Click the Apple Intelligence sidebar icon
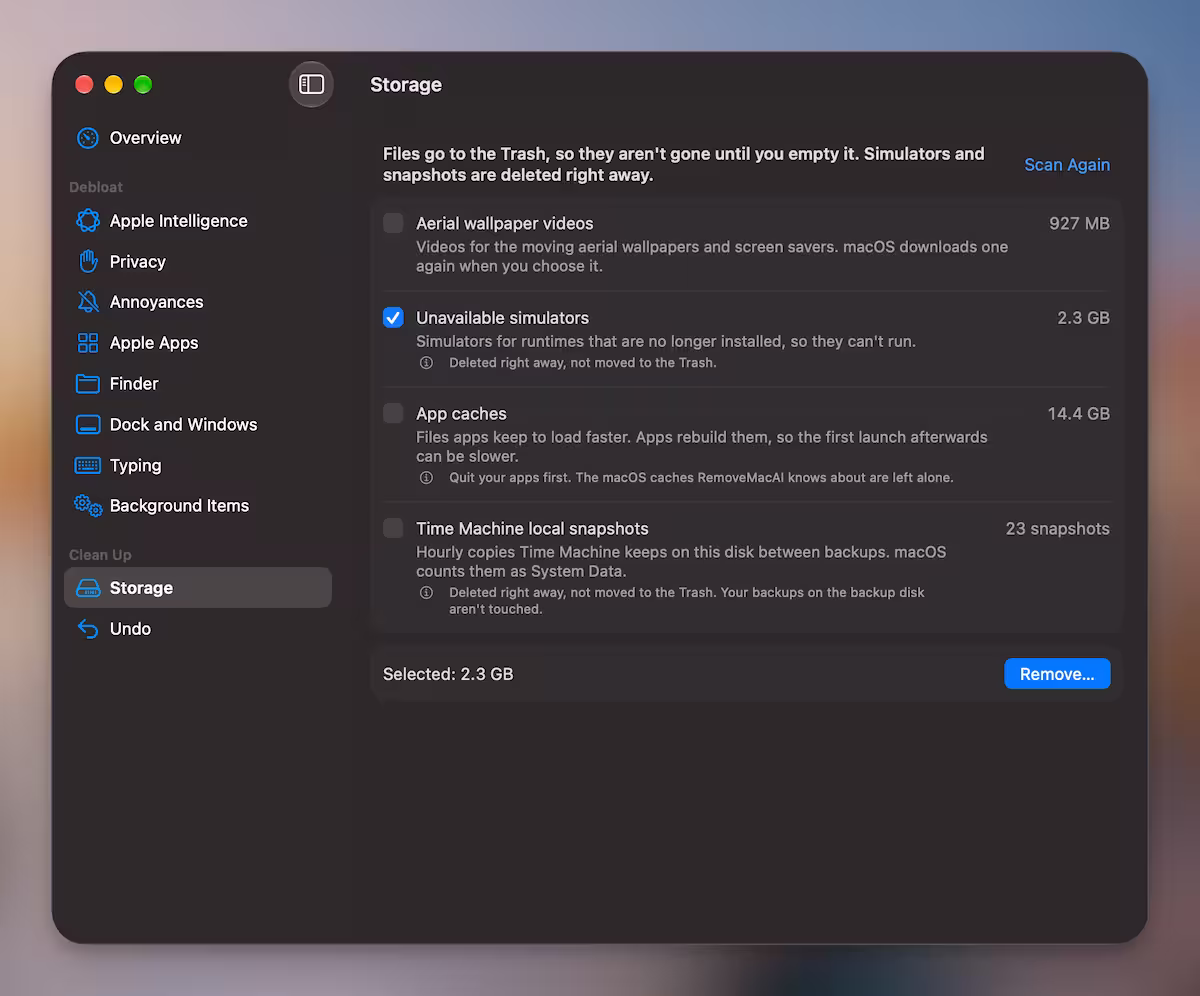Screen dimensions: 1200x996 coord(88,221)
